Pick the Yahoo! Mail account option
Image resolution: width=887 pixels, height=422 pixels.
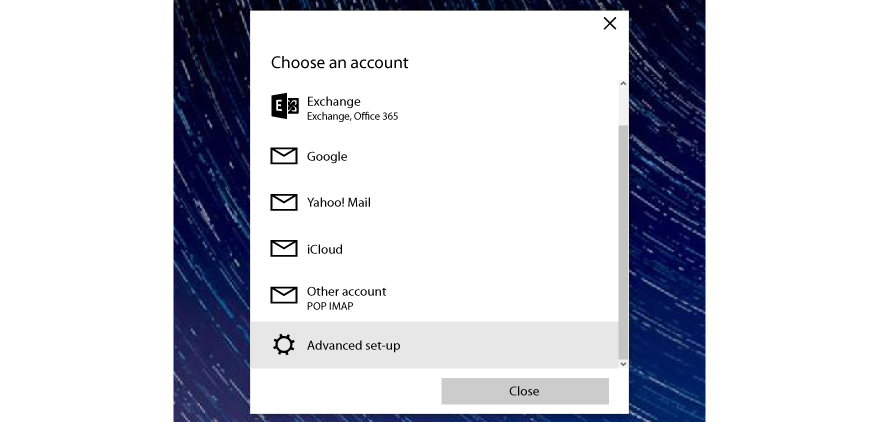(434, 203)
